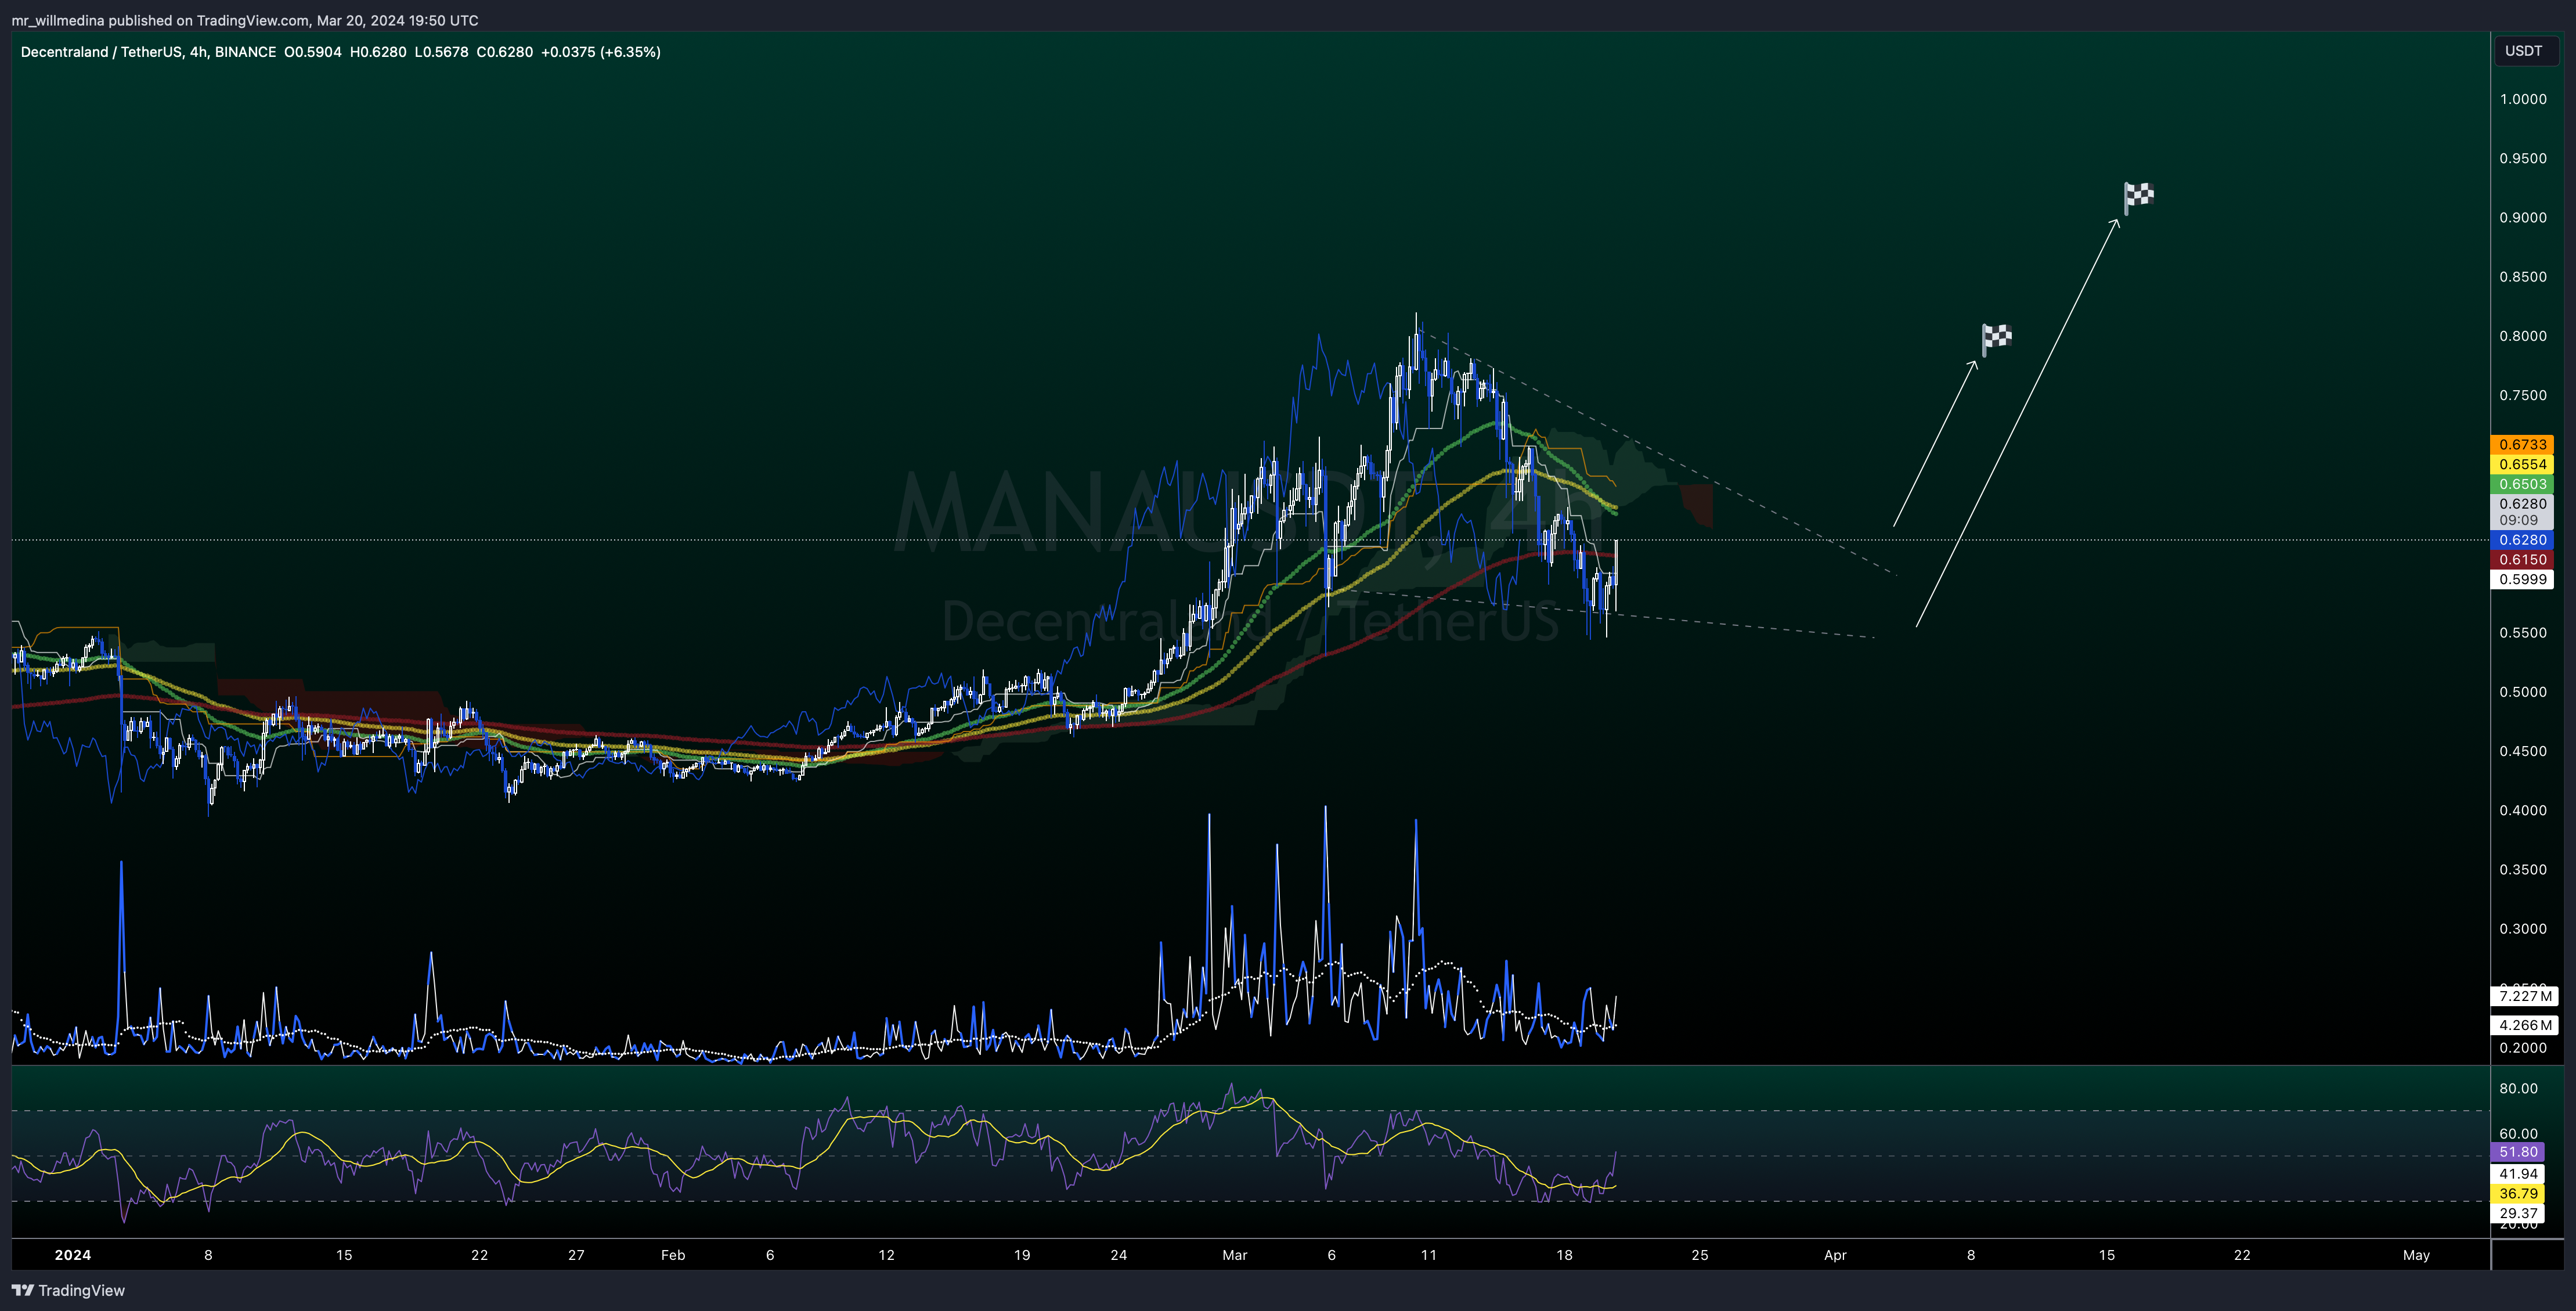Click the 24 date on time axis
Viewport: 2576px width, 1311px height.
[x=1118, y=1255]
